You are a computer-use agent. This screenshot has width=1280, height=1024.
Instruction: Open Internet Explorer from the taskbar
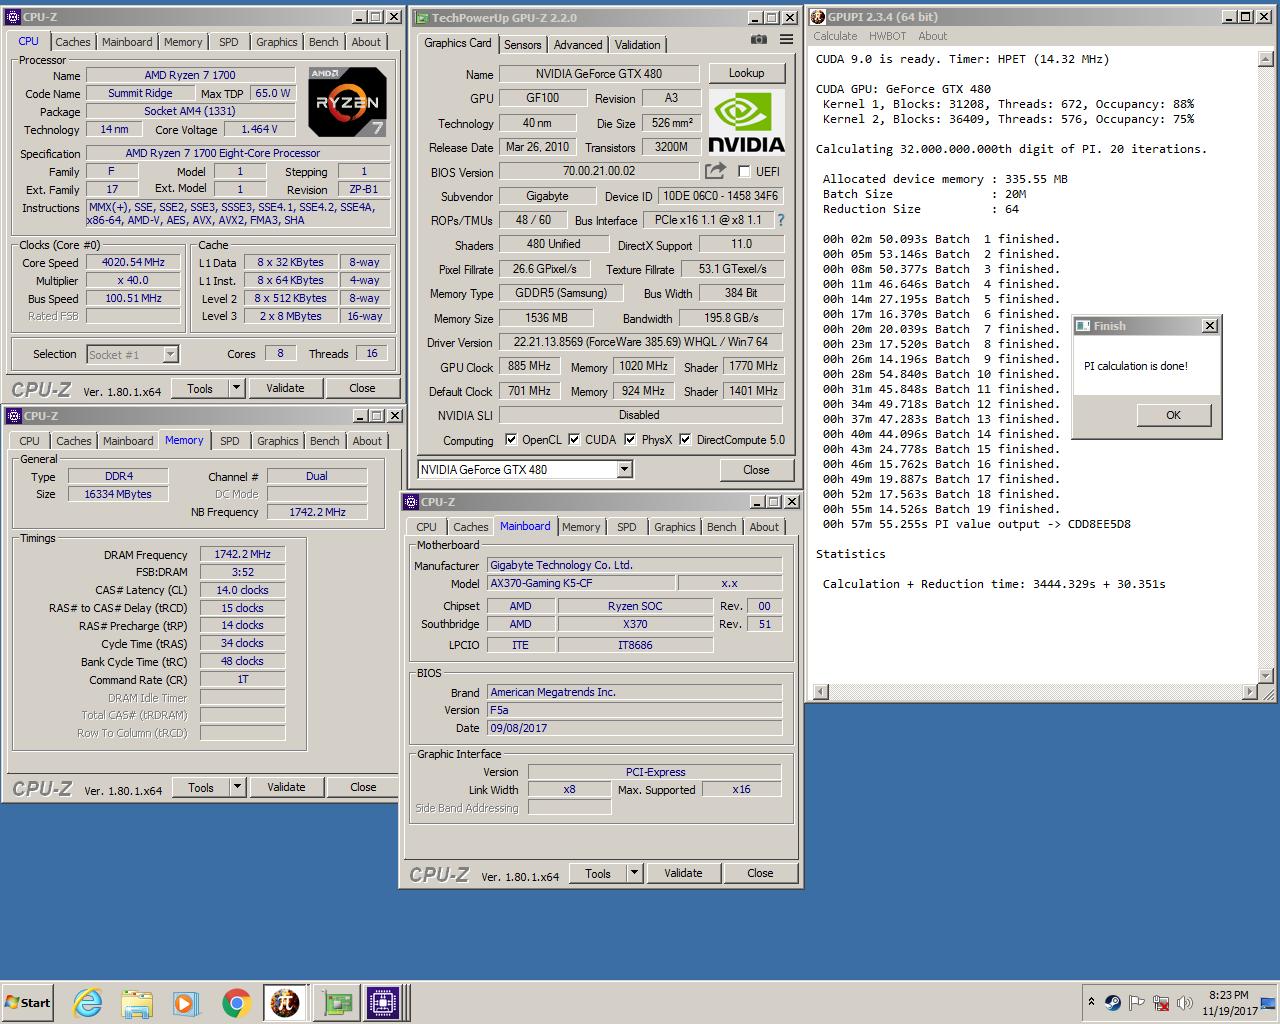click(88, 1002)
